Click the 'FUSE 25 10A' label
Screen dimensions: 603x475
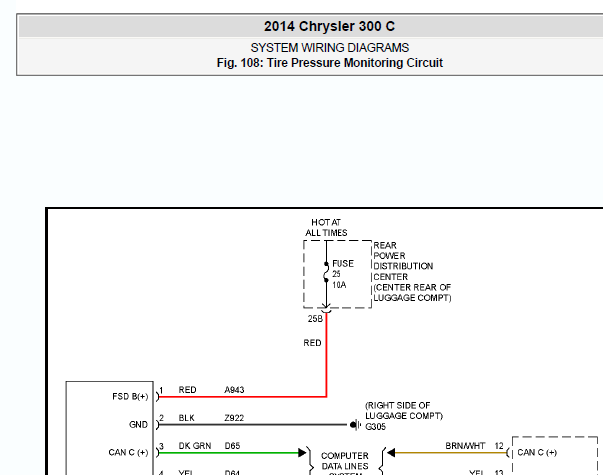coord(343,274)
